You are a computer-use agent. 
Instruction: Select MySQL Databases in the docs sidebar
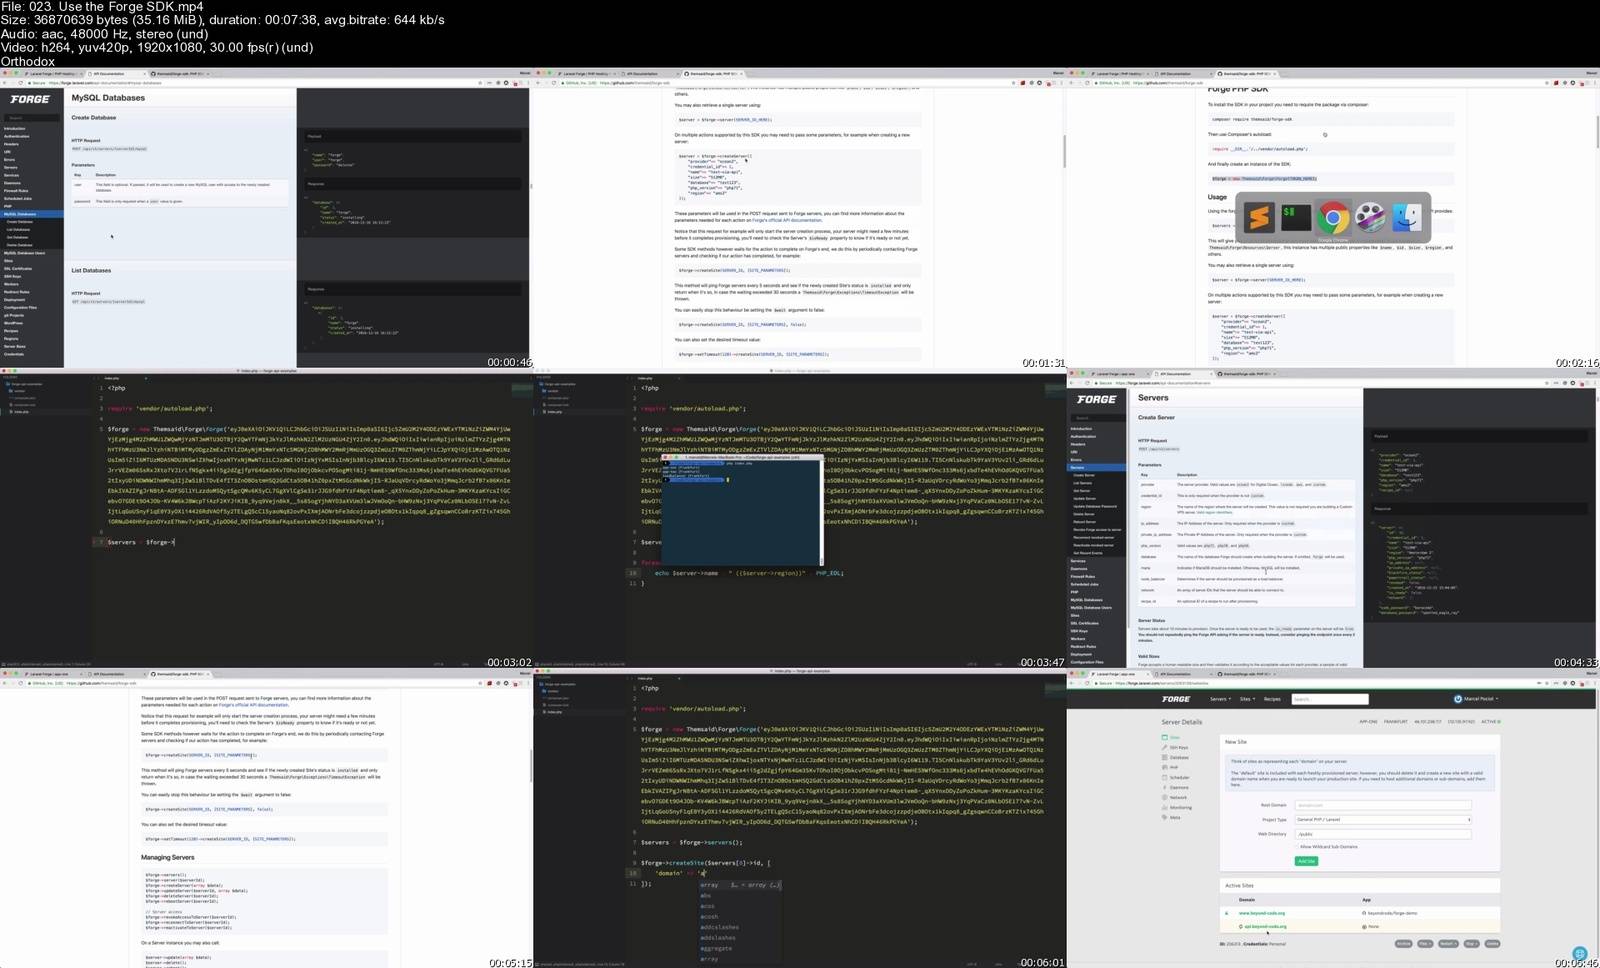[20, 214]
